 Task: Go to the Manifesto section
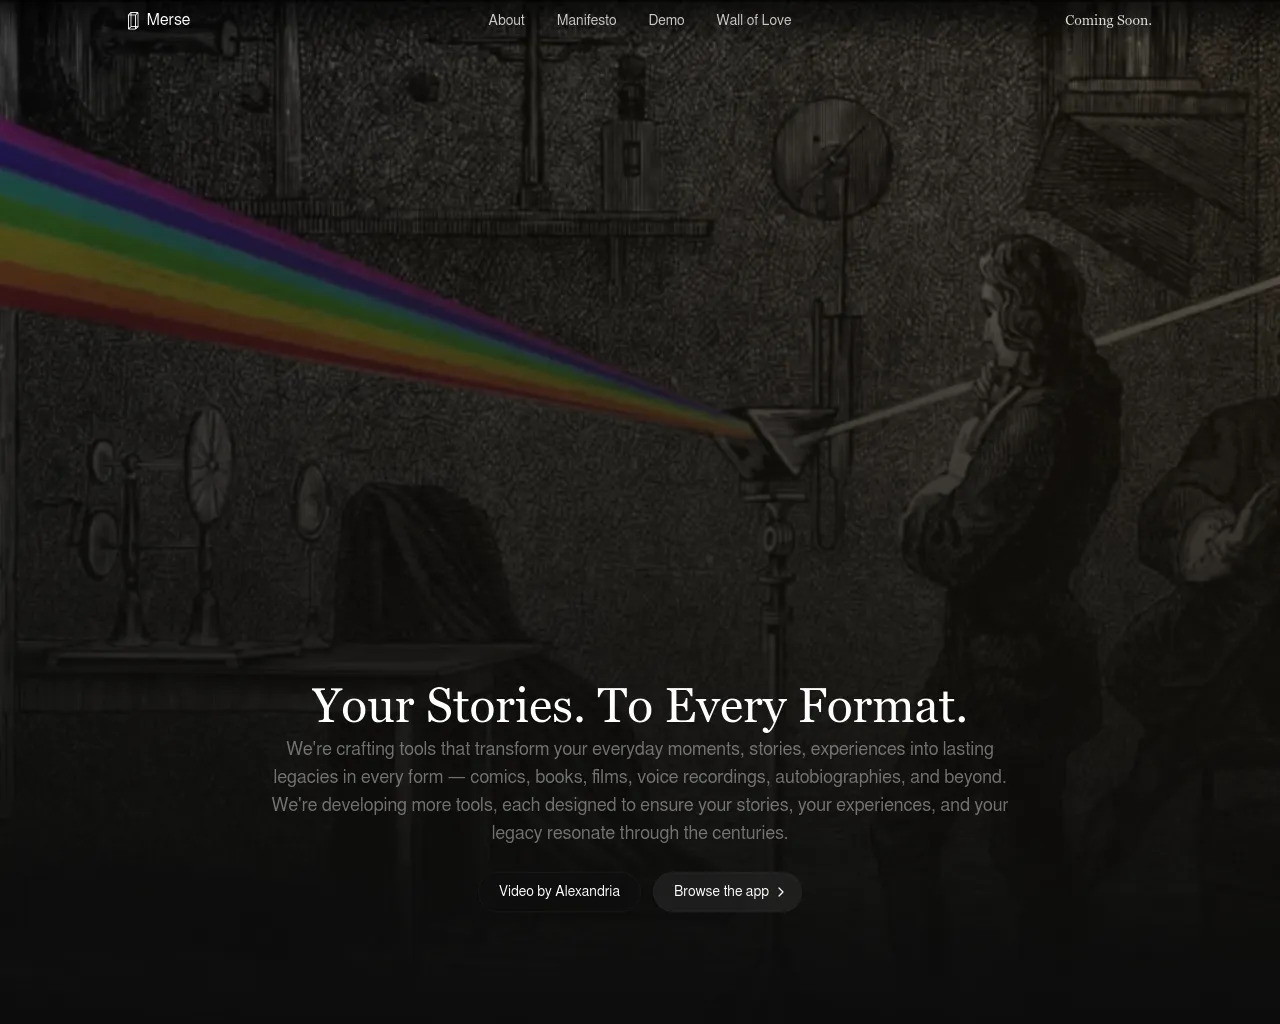point(586,20)
